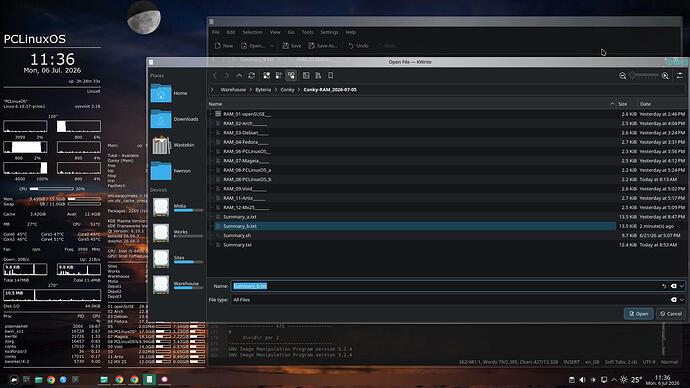Open Settings menu in KWrite window
Viewport: 690px width, 388px height.
pyautogui.click(x=329, y=33)
